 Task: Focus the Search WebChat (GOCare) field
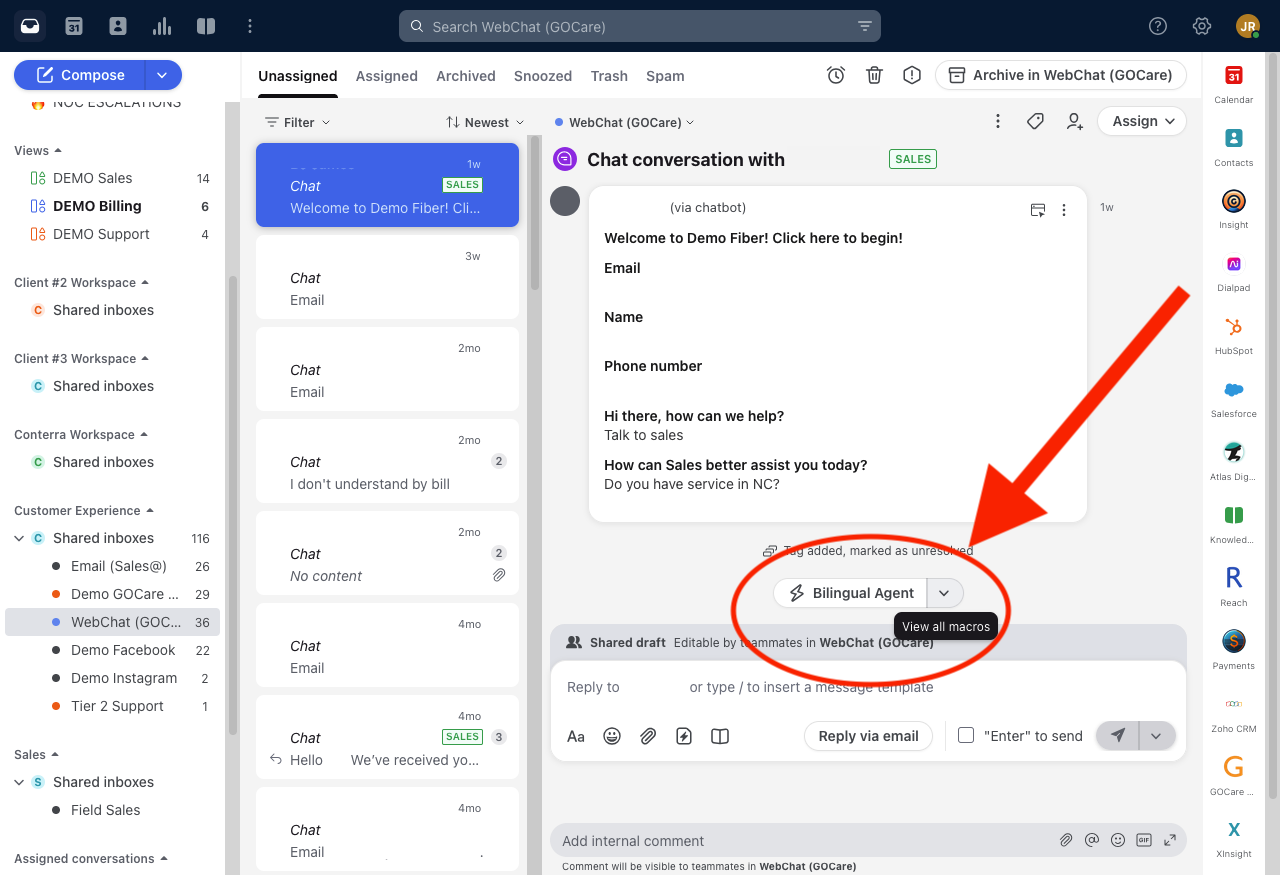[640, 27]
